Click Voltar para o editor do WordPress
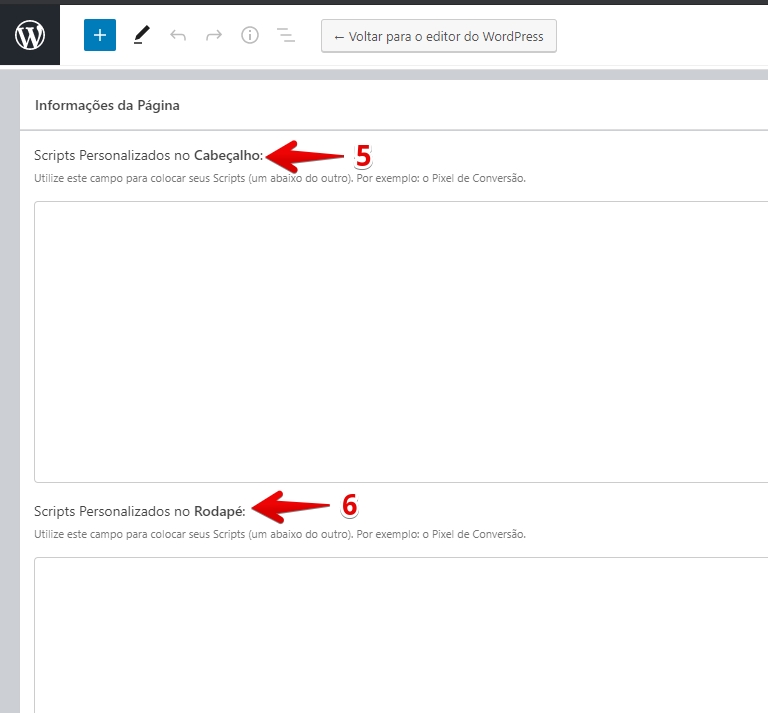Image resolution: width=768 pixels, height=713 pixels. point(438,37)
